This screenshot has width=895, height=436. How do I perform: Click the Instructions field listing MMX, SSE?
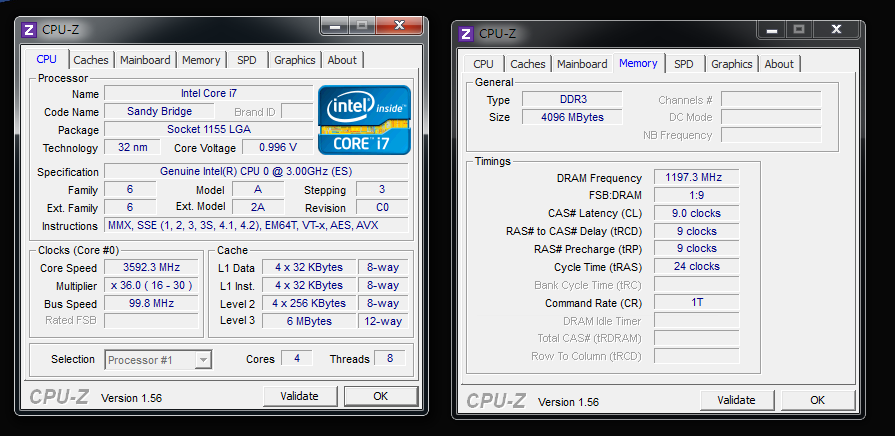click(x=256, y=225)
